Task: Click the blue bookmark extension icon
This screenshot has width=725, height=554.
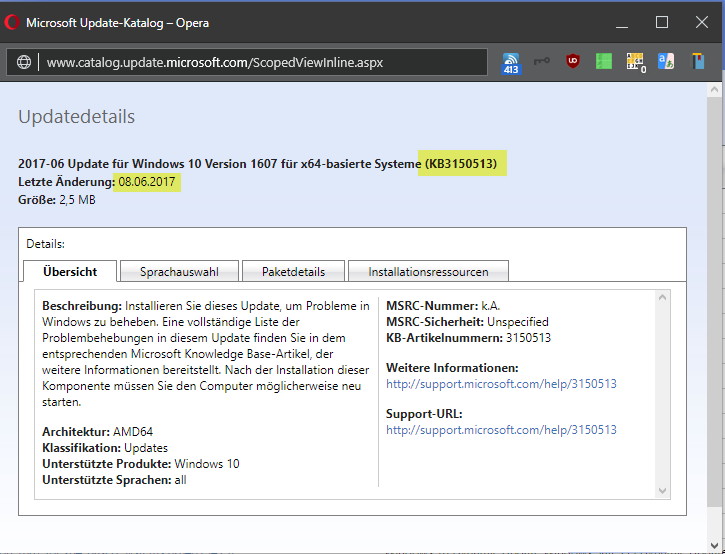Action: [x=698, y=61]
